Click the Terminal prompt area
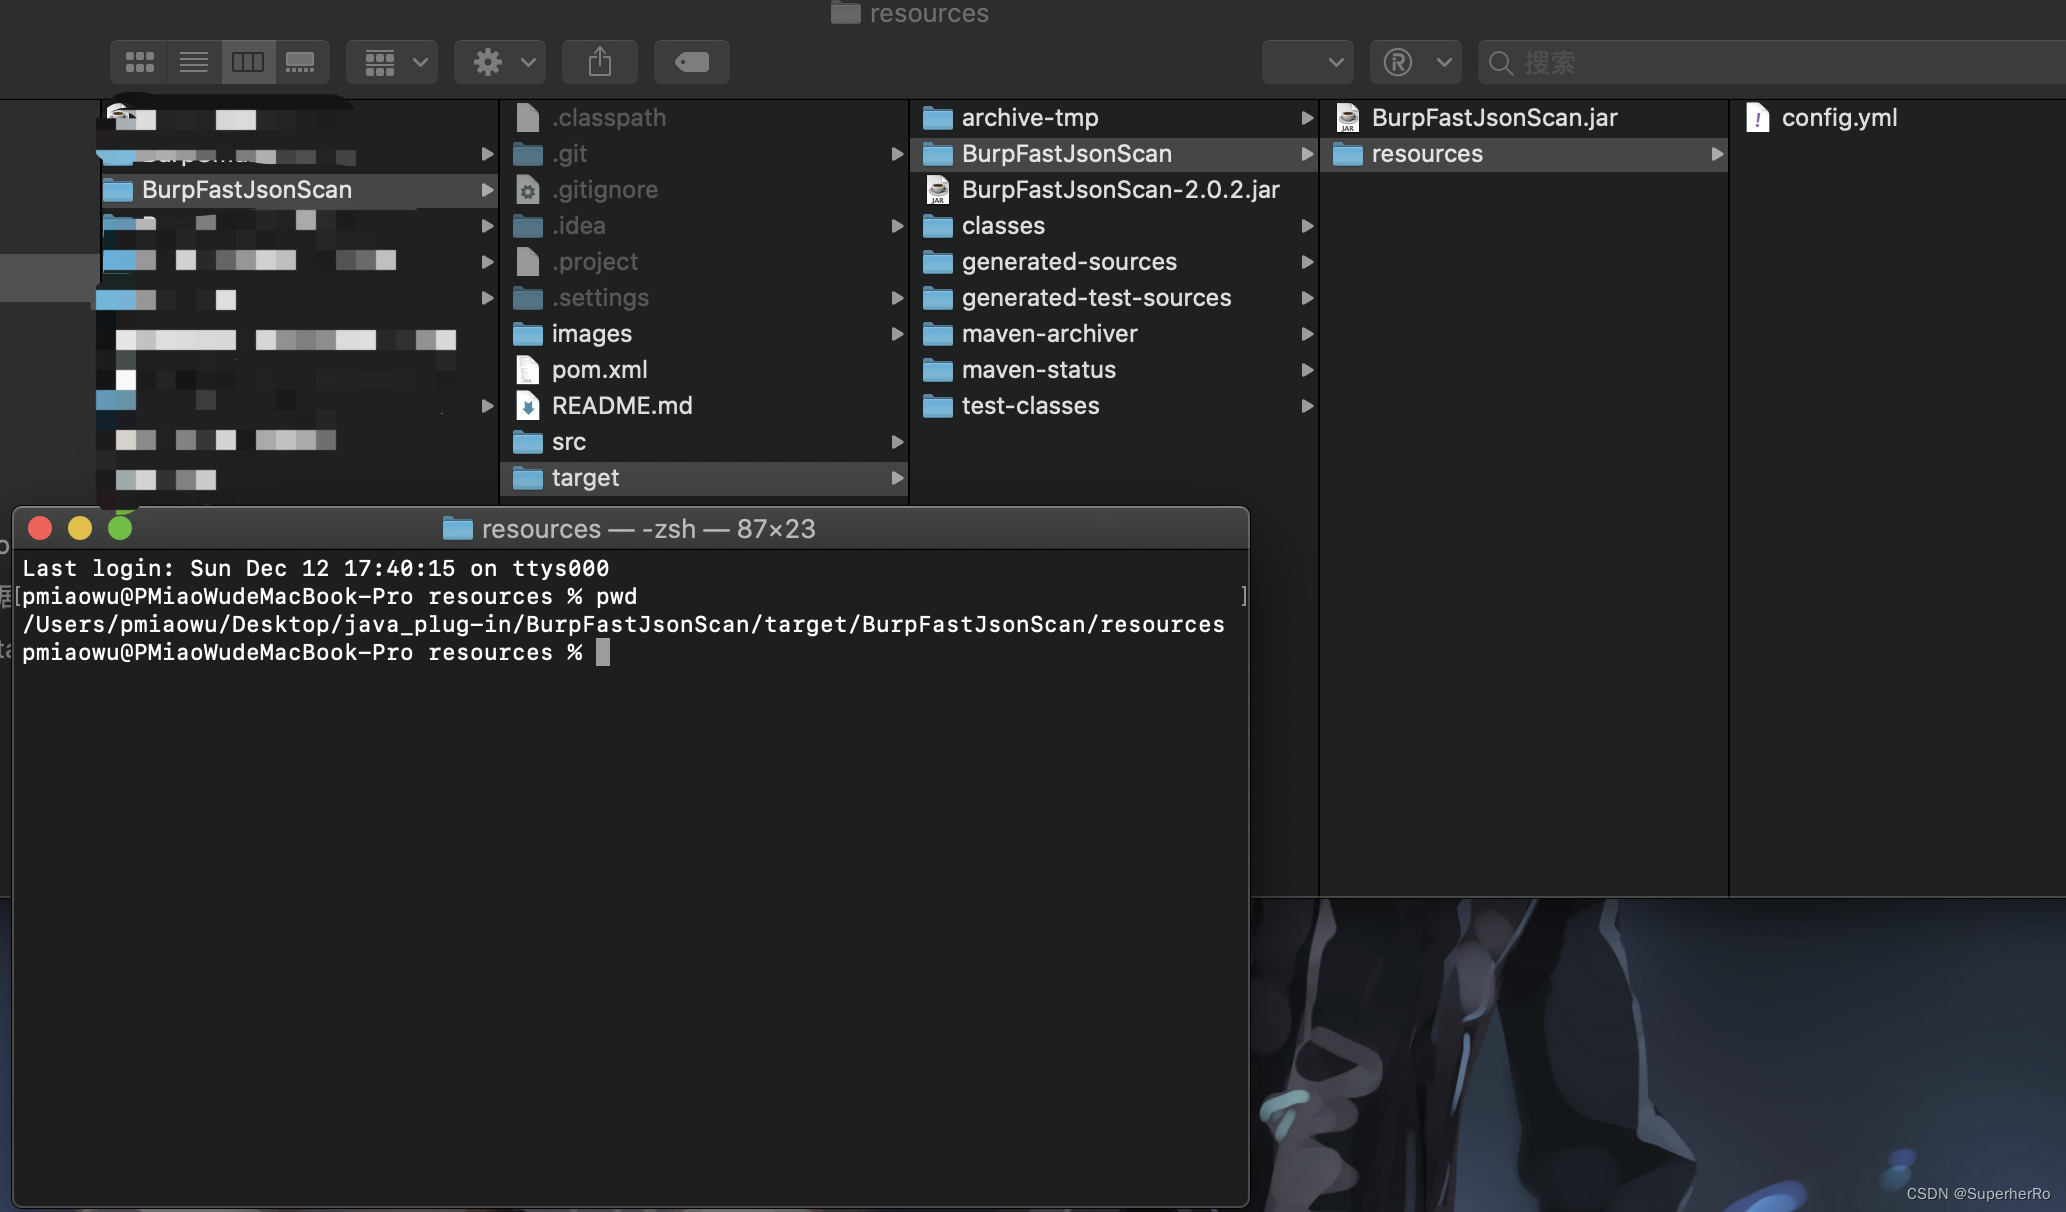2066x1212 pixels. (x=604, y=652)
